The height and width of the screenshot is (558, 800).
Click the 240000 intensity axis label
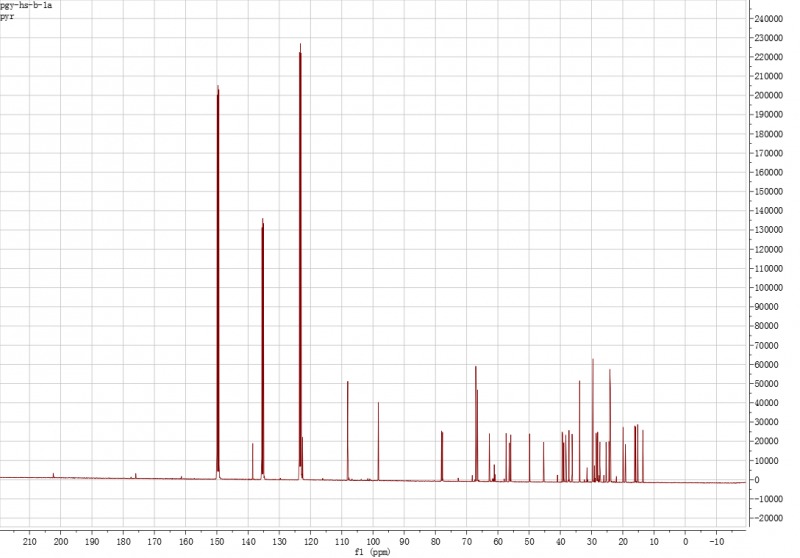pos(768,19)
